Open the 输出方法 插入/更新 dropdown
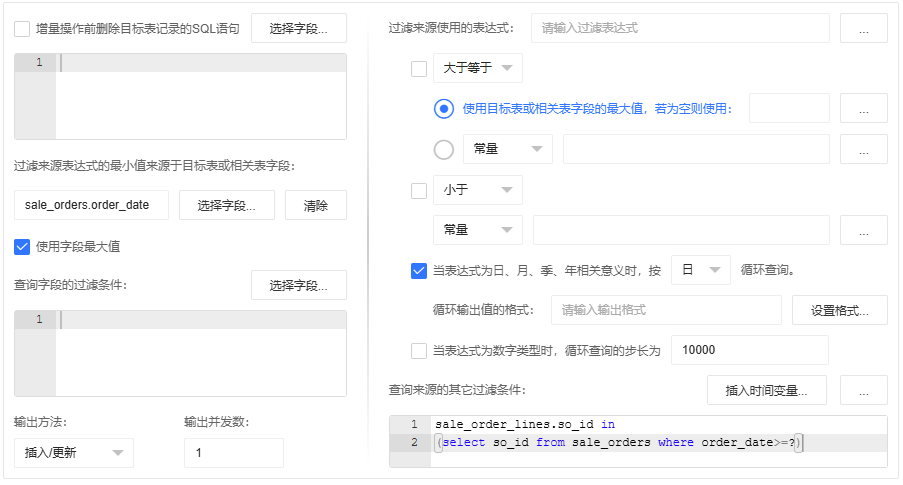Viewport: 903px width, 485px height. [x=74, y=453]
